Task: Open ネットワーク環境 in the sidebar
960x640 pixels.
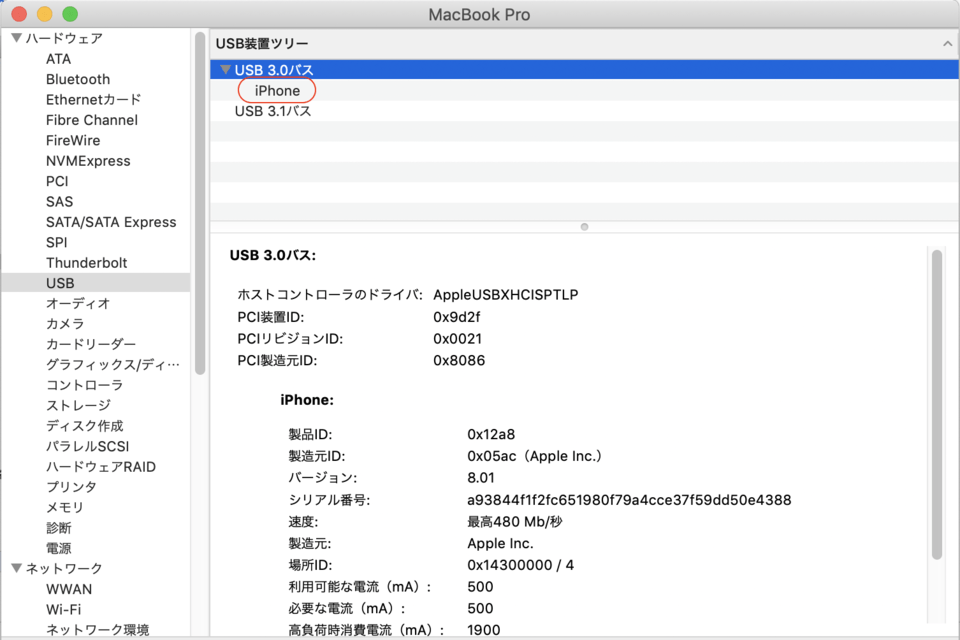Action: (x=97, y=630)
